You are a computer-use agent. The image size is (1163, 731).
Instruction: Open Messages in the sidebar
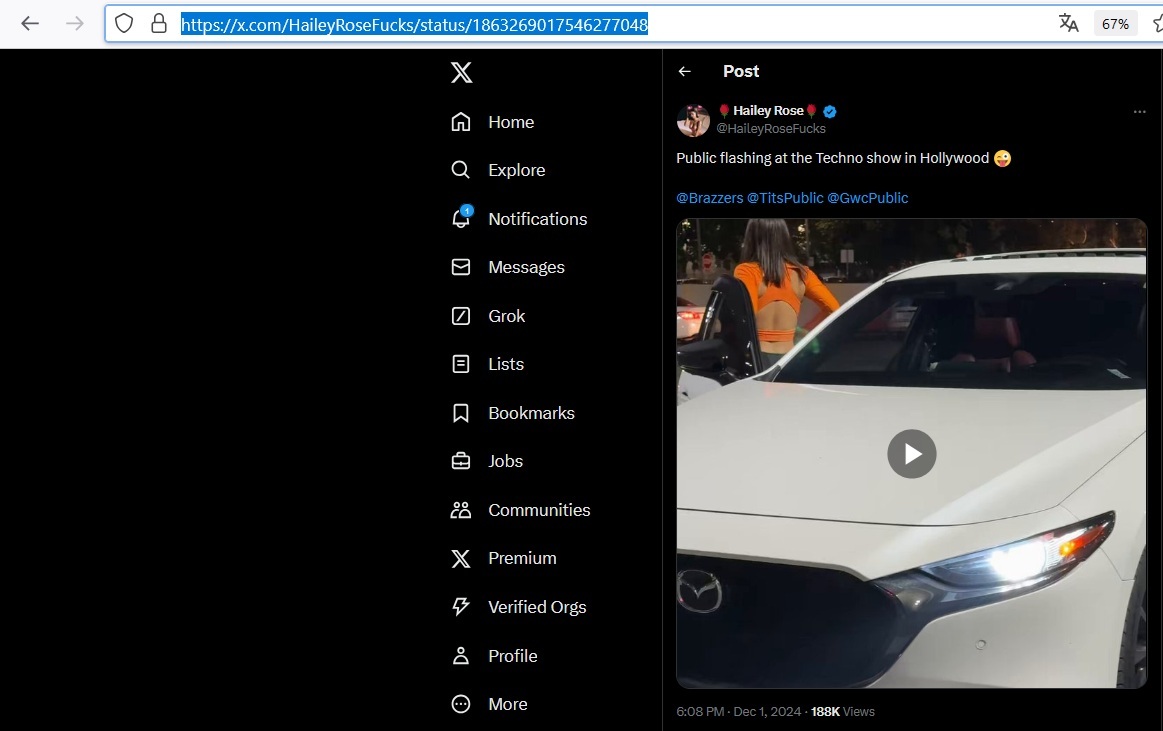[x=526, y=268]
